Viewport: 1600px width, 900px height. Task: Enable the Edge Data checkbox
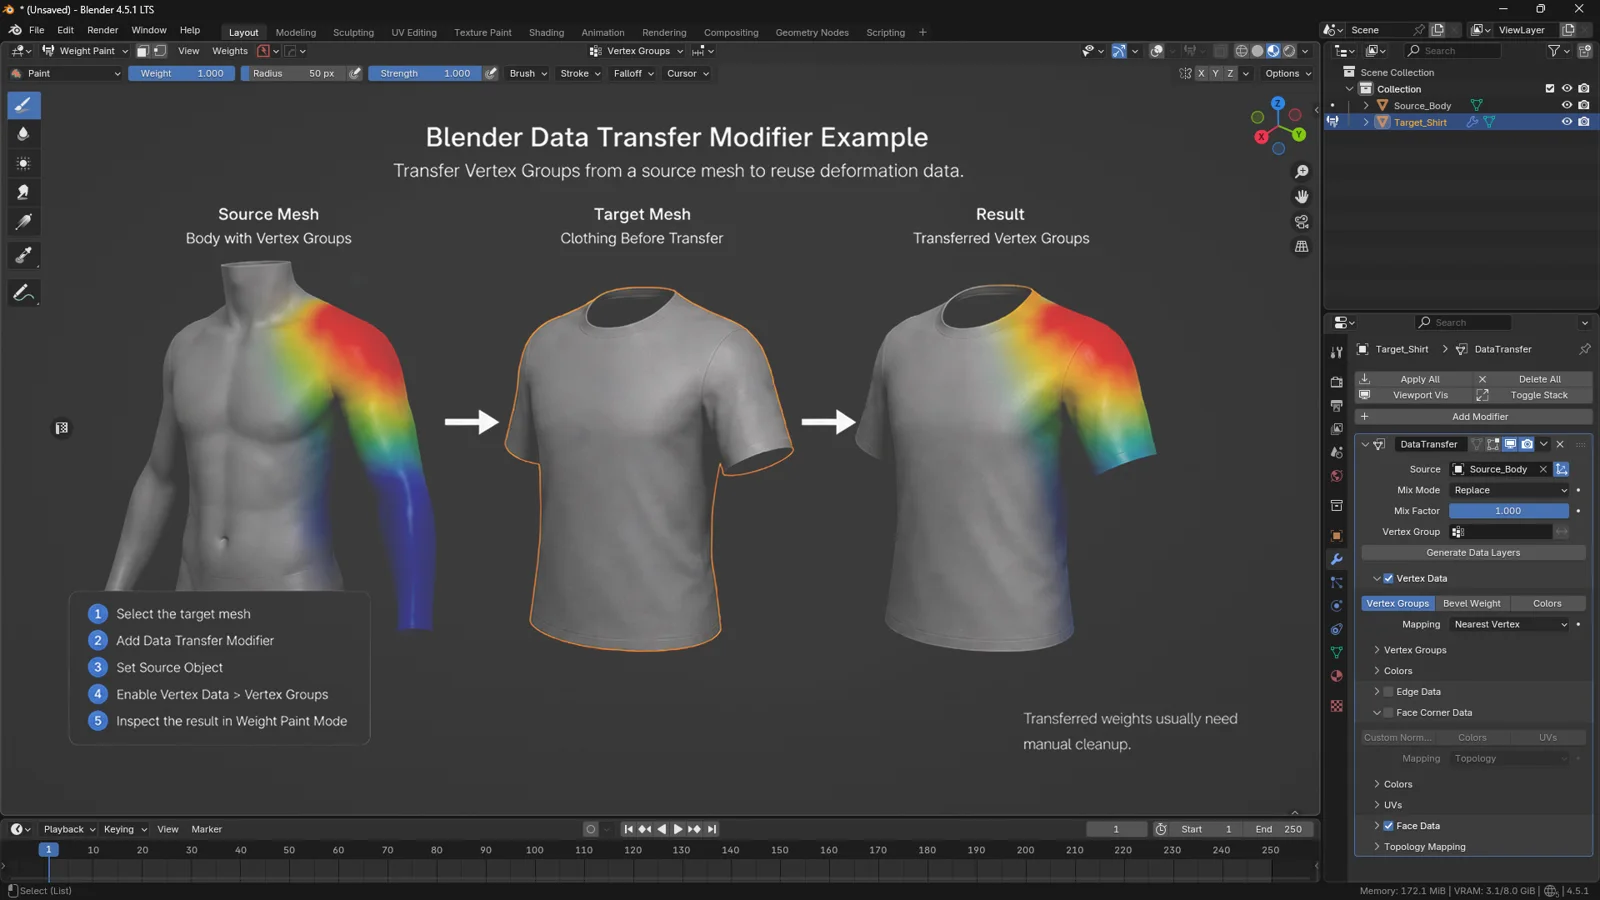[1388, 692]
